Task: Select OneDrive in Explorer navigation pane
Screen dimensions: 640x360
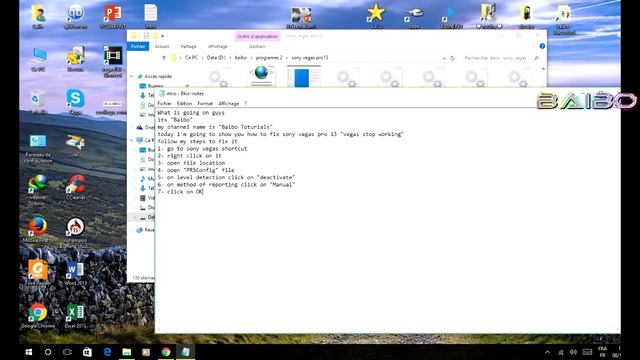Action: coord(145,127)
